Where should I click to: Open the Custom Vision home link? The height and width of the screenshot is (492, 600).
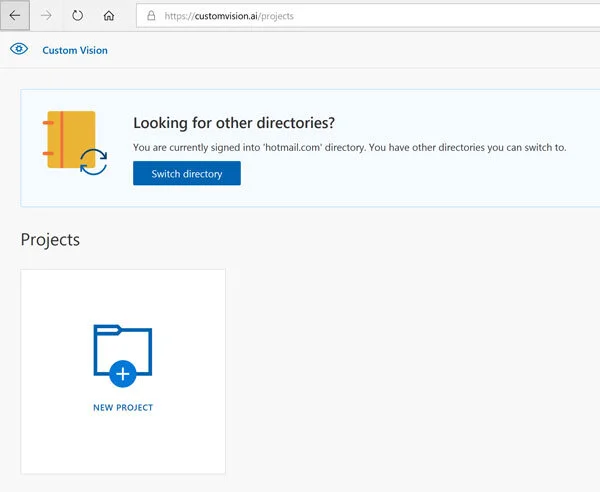[75, 50]
